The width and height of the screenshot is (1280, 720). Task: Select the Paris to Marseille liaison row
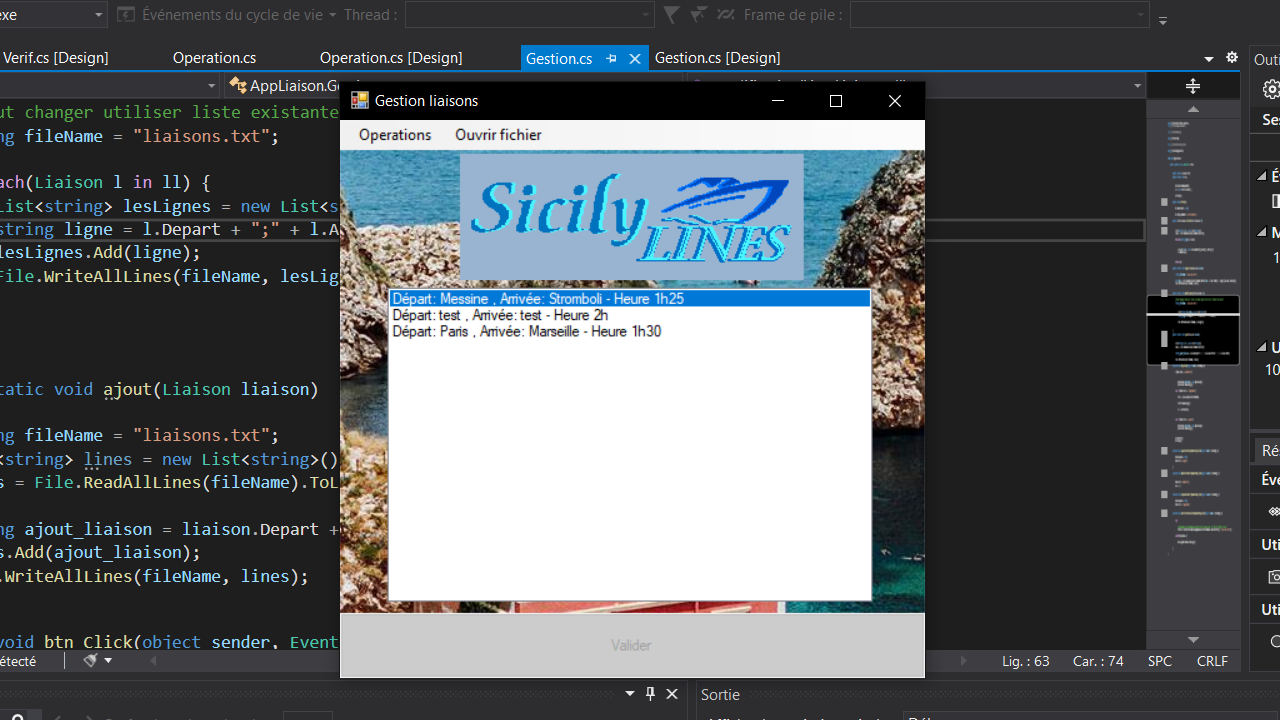[629, 331]
